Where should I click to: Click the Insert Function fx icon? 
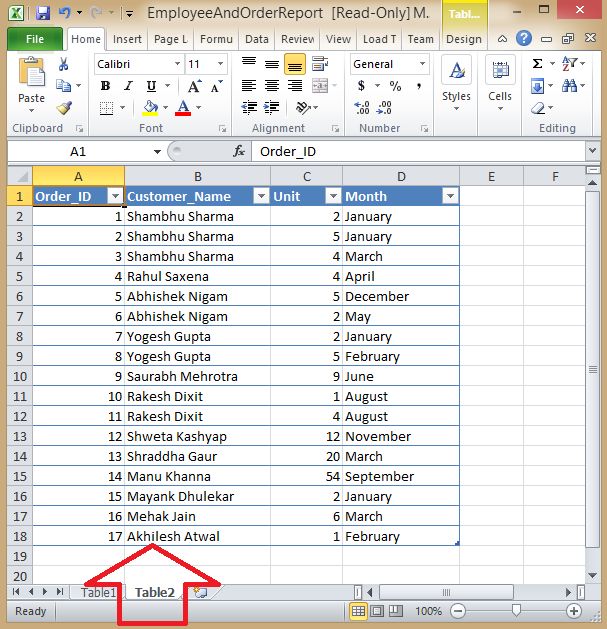[239, 151]
